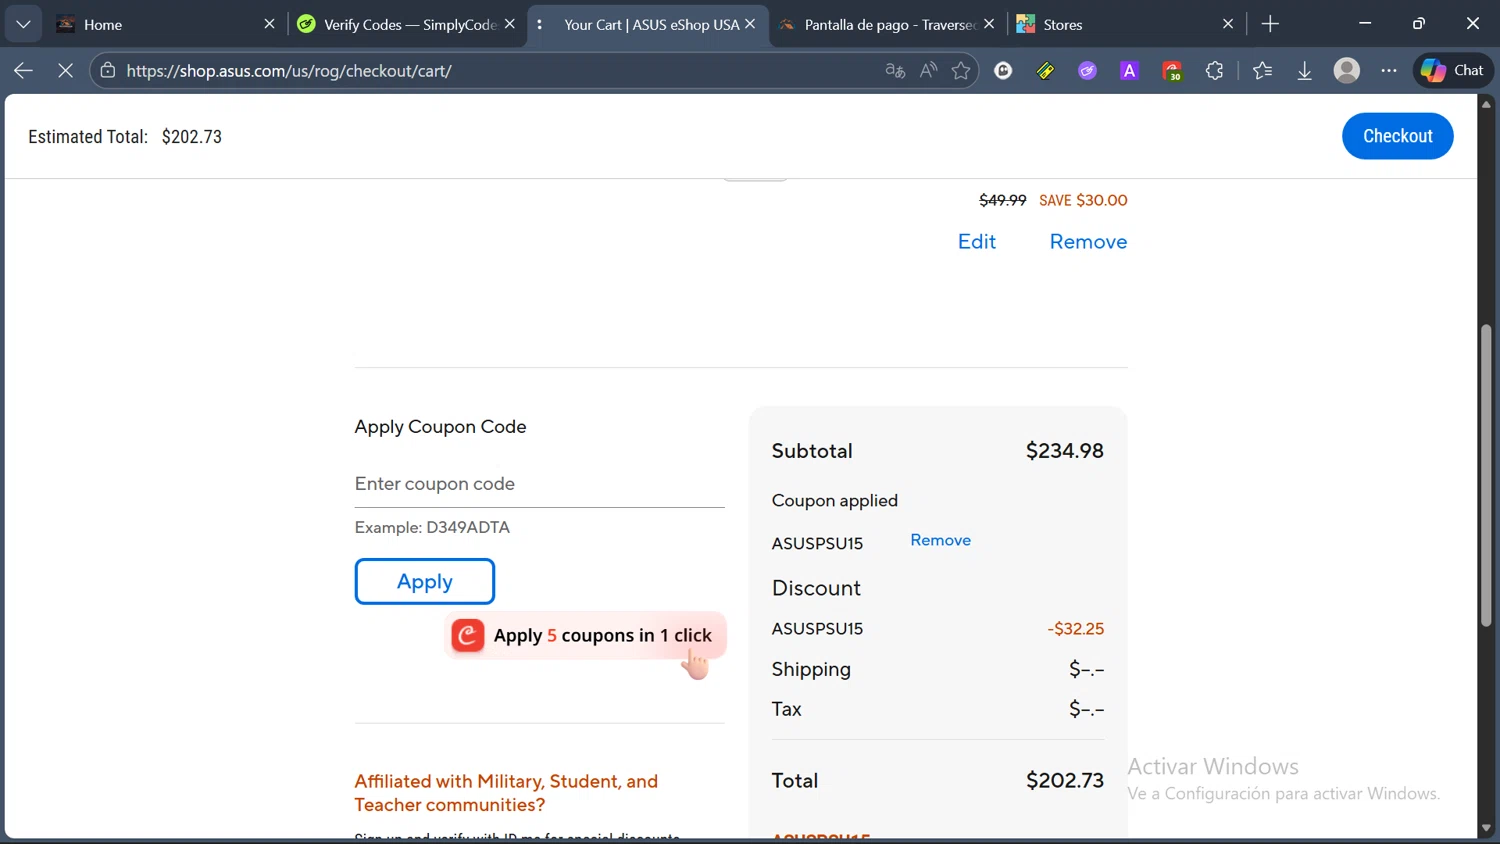Open the purple round extension icon
1500x844 pixels.
pos(1087,70)
